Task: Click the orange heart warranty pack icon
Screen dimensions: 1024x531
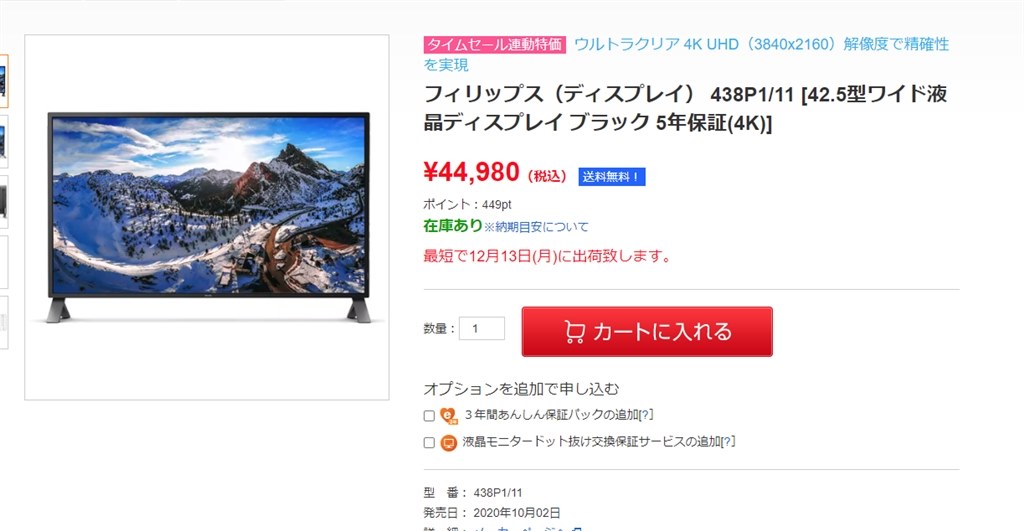Action: [x=449, y=415]
